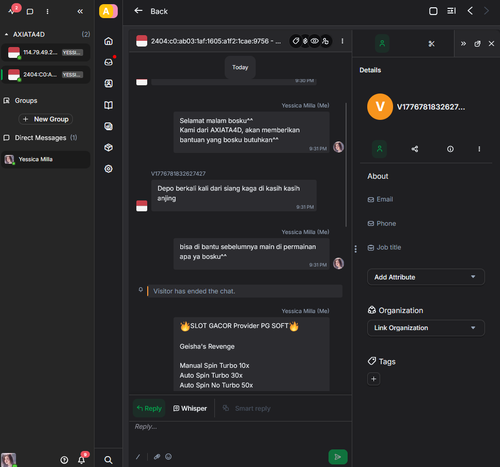Open the Add Attribute dropdown
Viewport: 500px width, 467px height.
[426, 277]
